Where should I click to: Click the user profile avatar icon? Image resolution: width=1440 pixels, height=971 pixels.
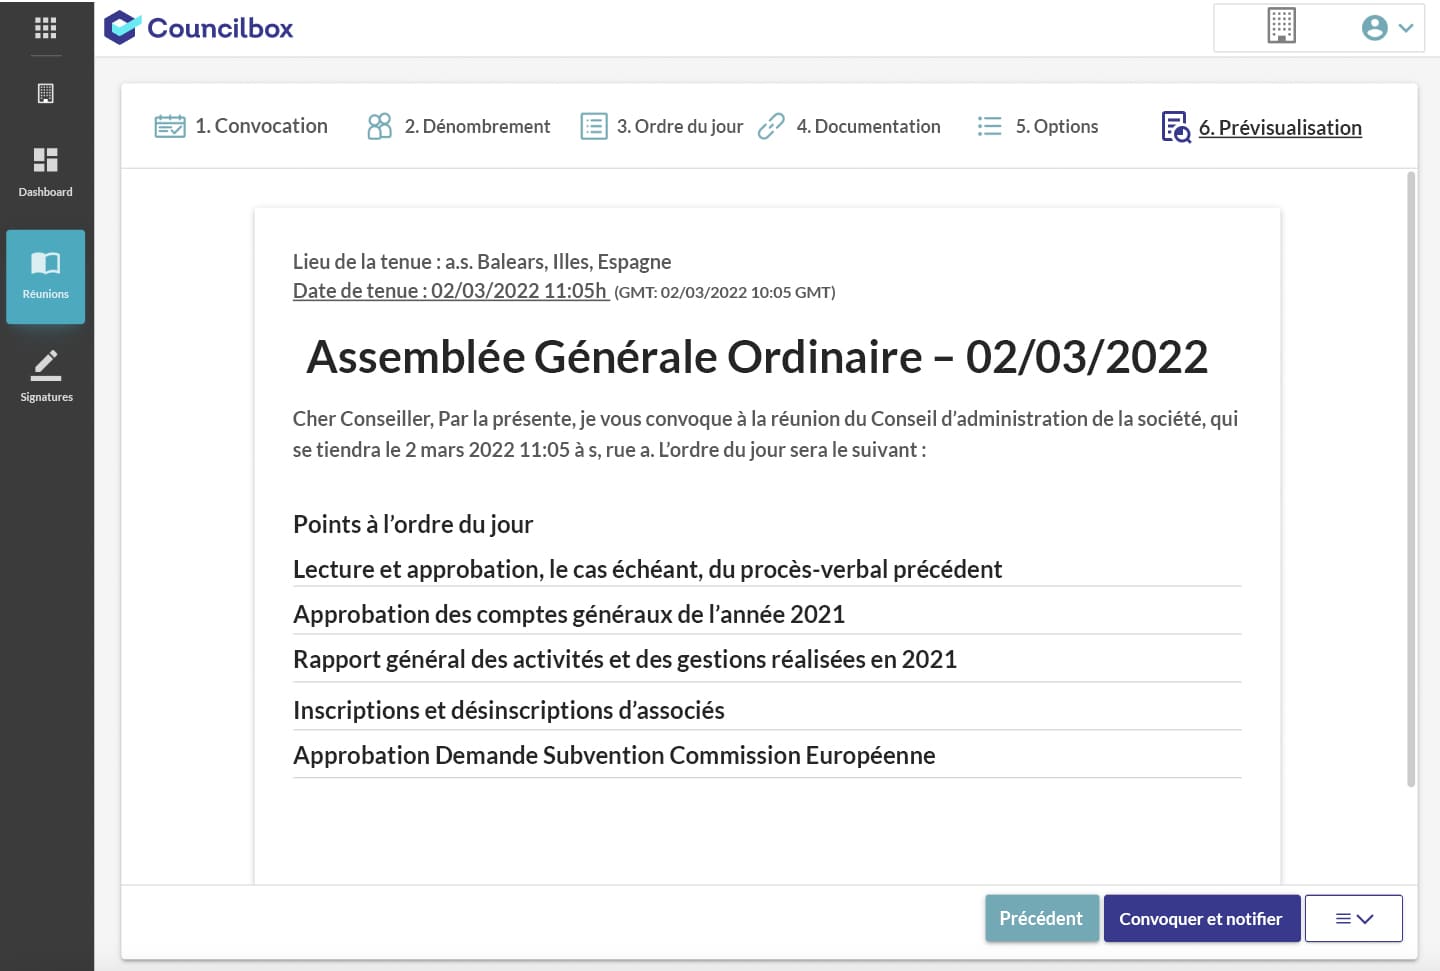coord(1374,28)
